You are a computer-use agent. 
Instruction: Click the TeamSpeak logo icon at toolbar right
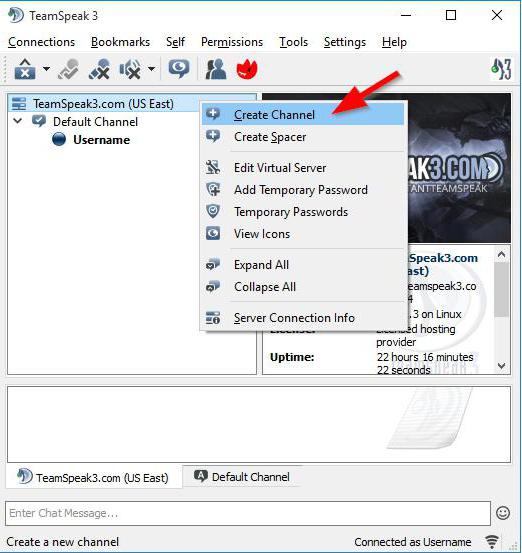pos(501,69)
